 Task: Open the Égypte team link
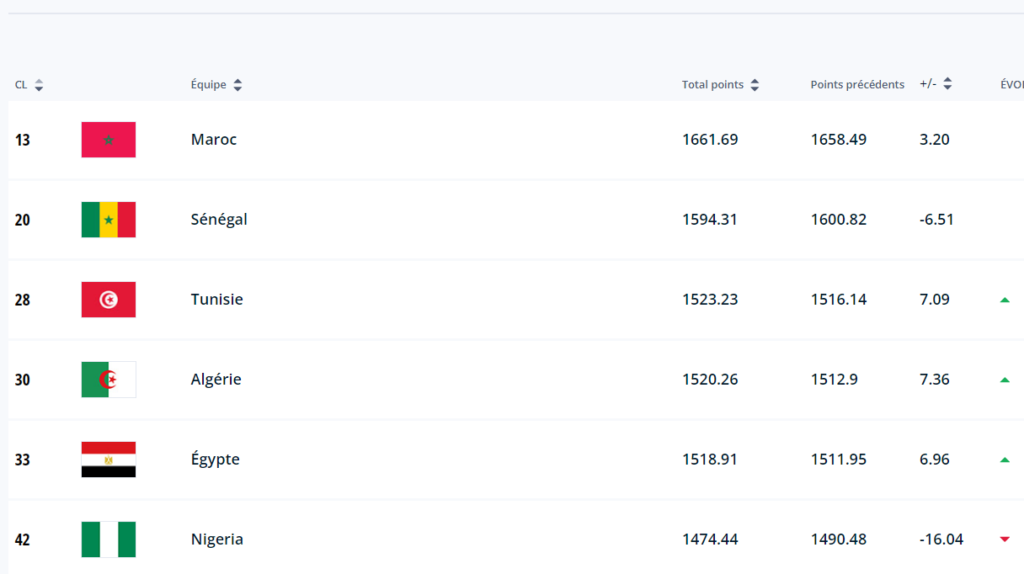pyautogui.click(x=215, y=459)
